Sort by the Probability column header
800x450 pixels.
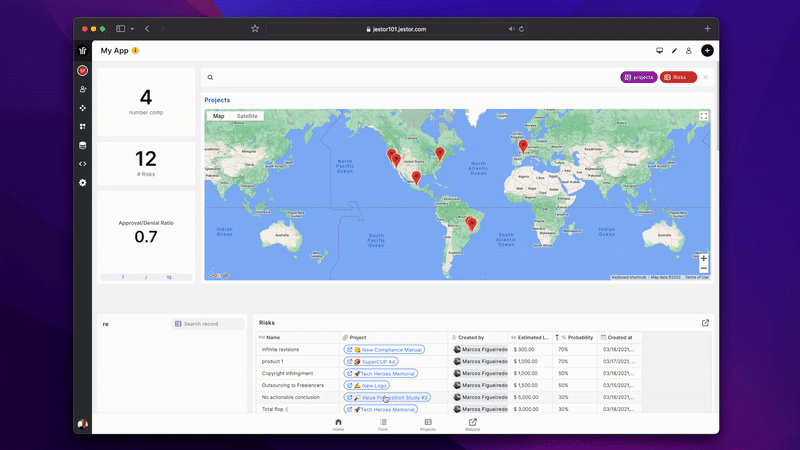(x=575, y=337)
